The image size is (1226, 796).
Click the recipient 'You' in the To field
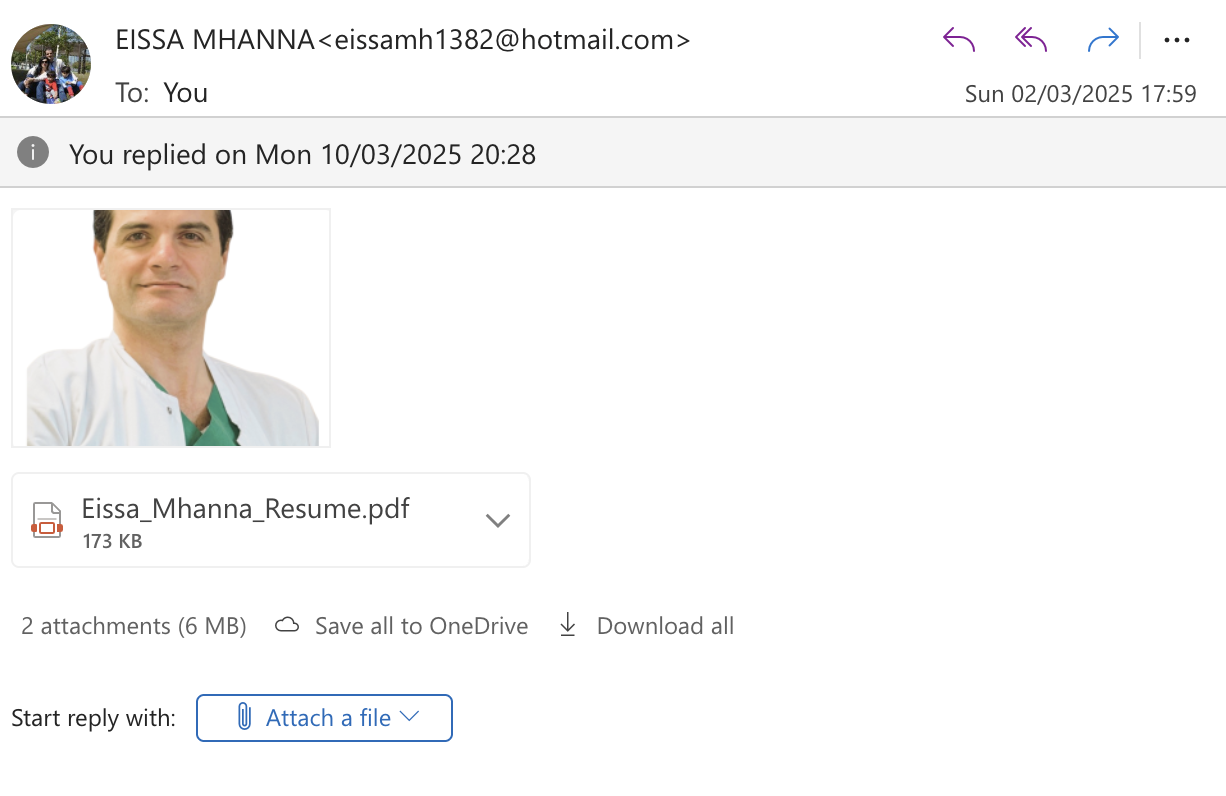coord(186,93)
